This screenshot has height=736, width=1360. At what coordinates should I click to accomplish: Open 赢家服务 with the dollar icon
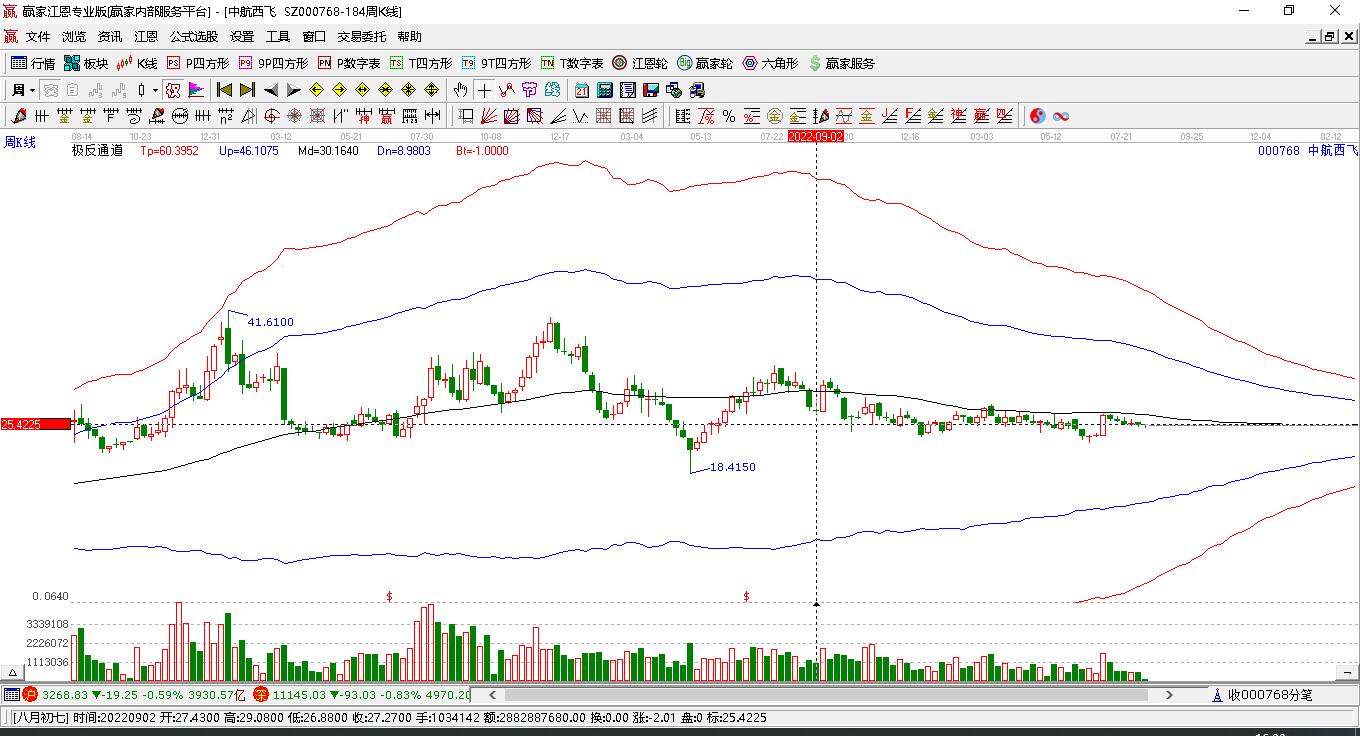841,63
